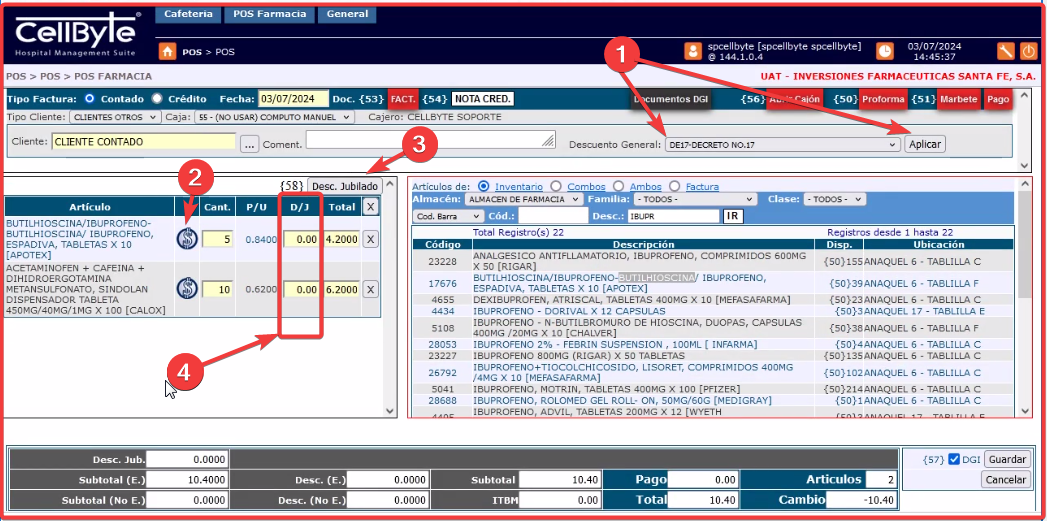Image resolution: width=1047 pixels, height=521 pixels.
Task: Click Cancelar button
Action: point(1006,479)
